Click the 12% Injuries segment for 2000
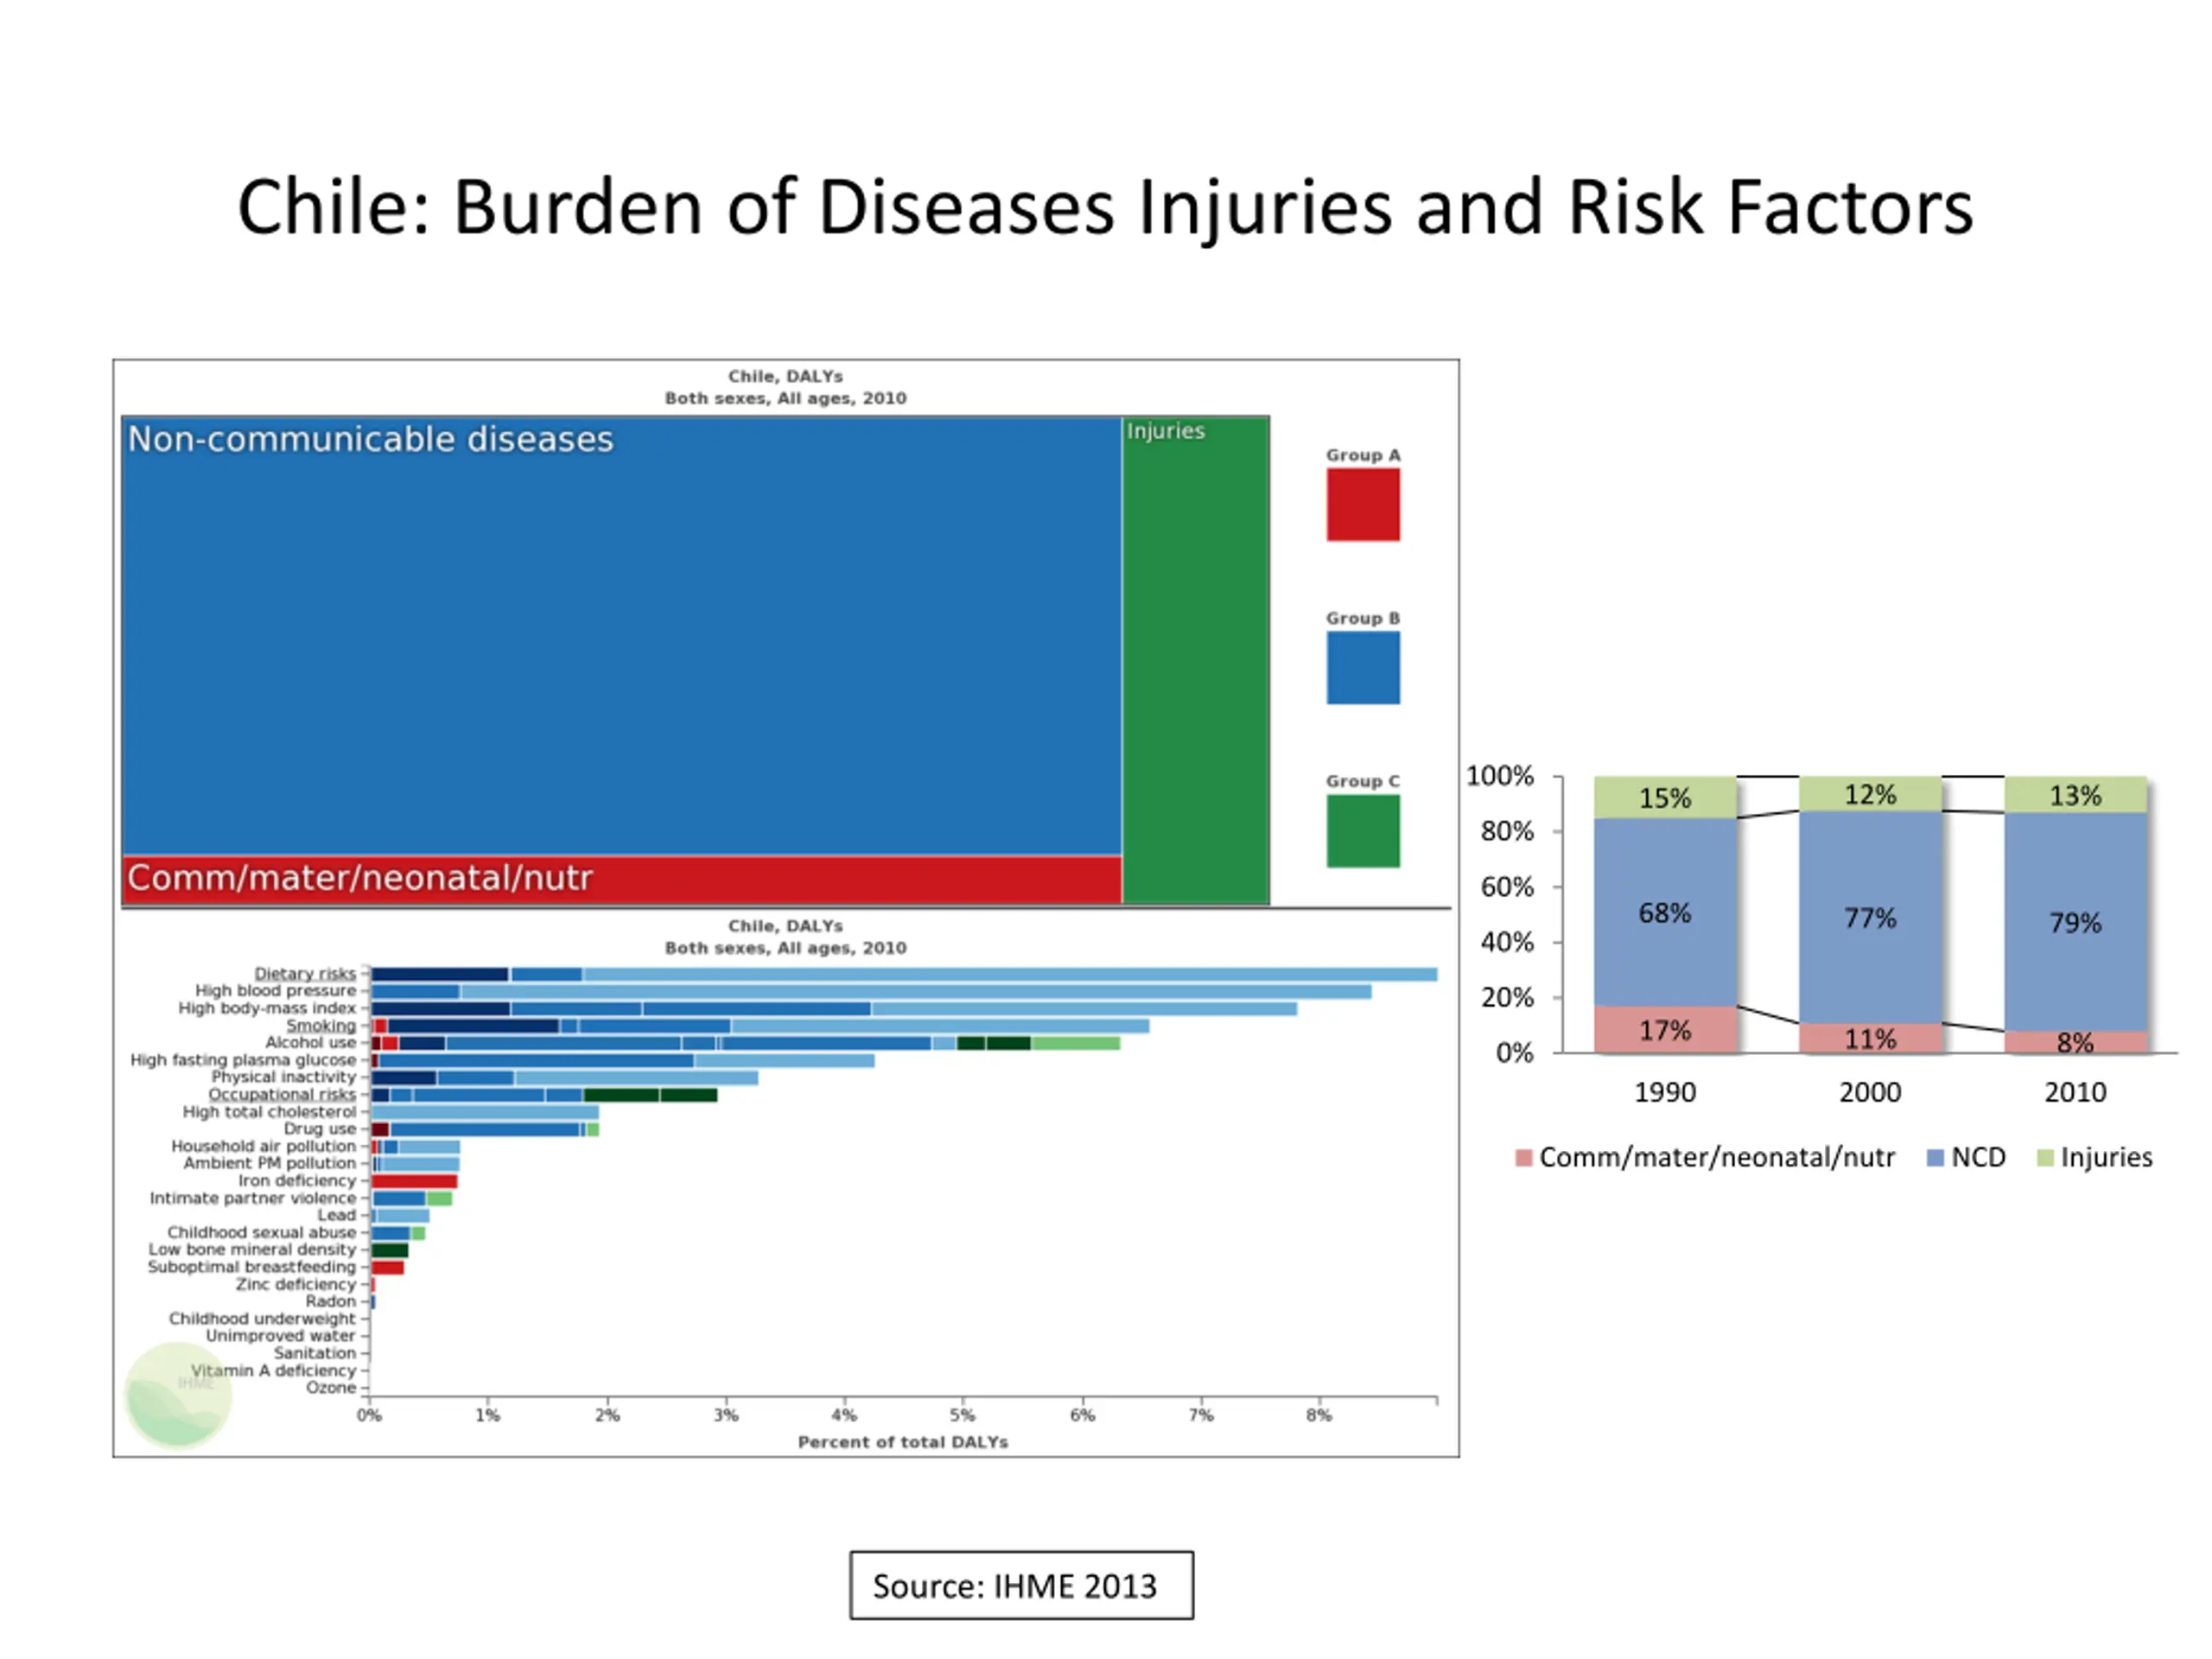The image size is (2212, 1659). pos(1870,794)
